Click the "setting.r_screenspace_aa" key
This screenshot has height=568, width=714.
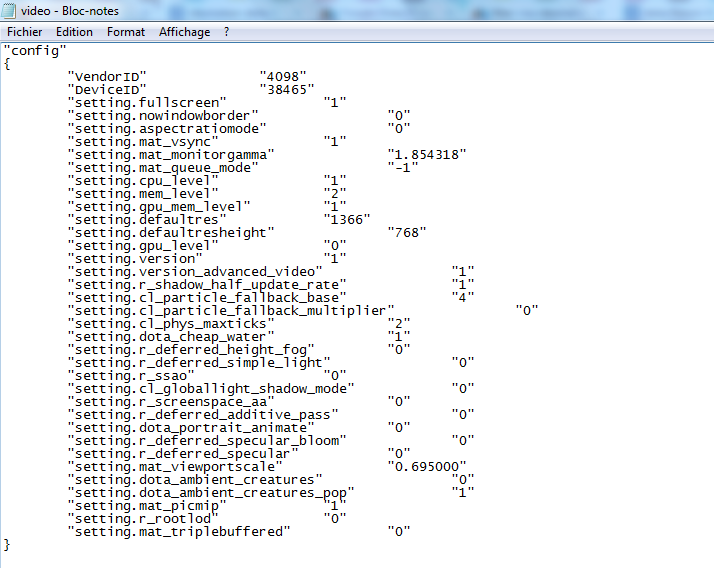[171, 402]
